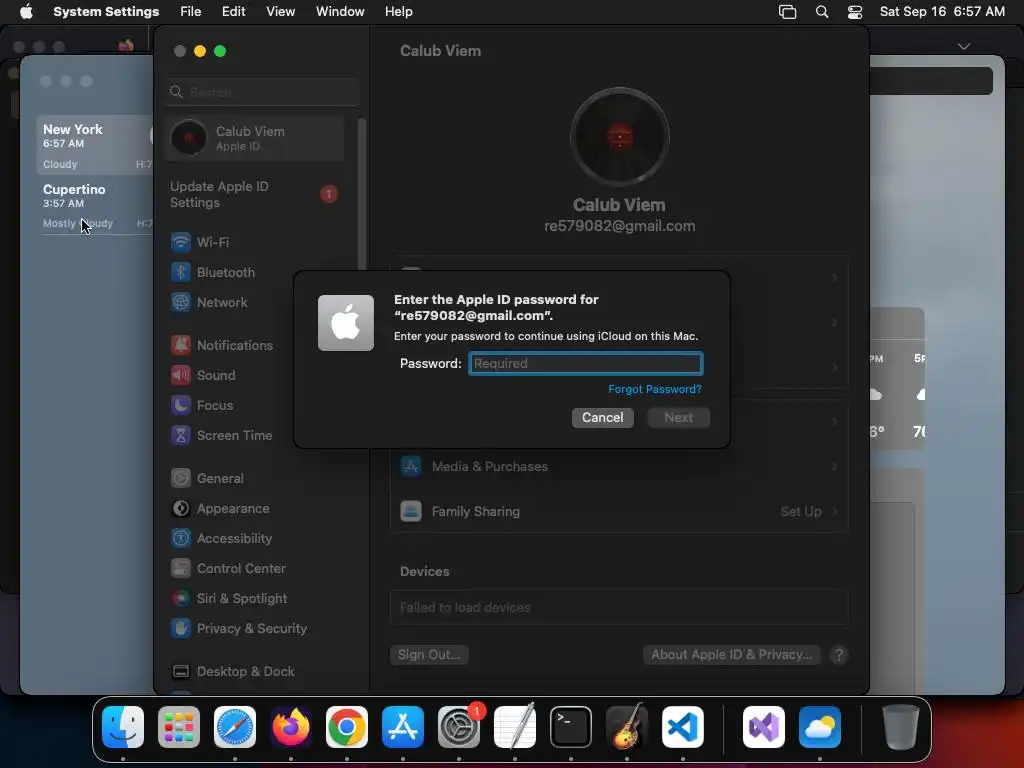Open Update Apple ID Settings item
1024x768 pixels.
coord(255,194)
